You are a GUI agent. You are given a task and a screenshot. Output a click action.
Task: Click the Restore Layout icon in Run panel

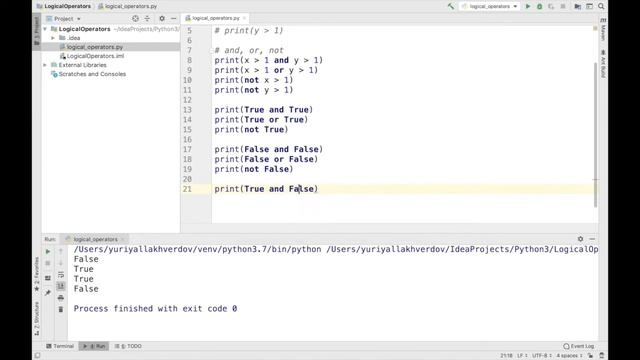coord(48,278)
